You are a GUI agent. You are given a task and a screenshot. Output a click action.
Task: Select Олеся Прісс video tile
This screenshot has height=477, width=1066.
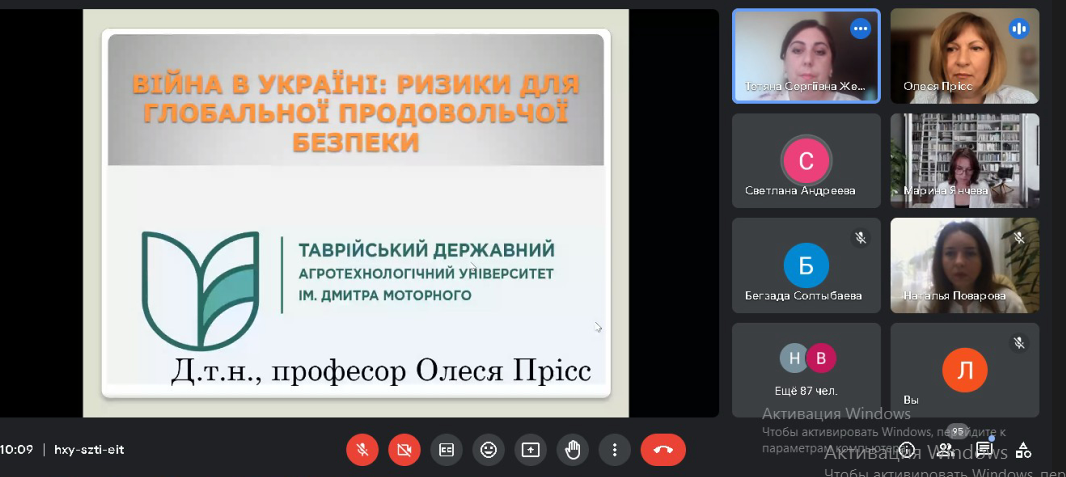click(965, 56)
